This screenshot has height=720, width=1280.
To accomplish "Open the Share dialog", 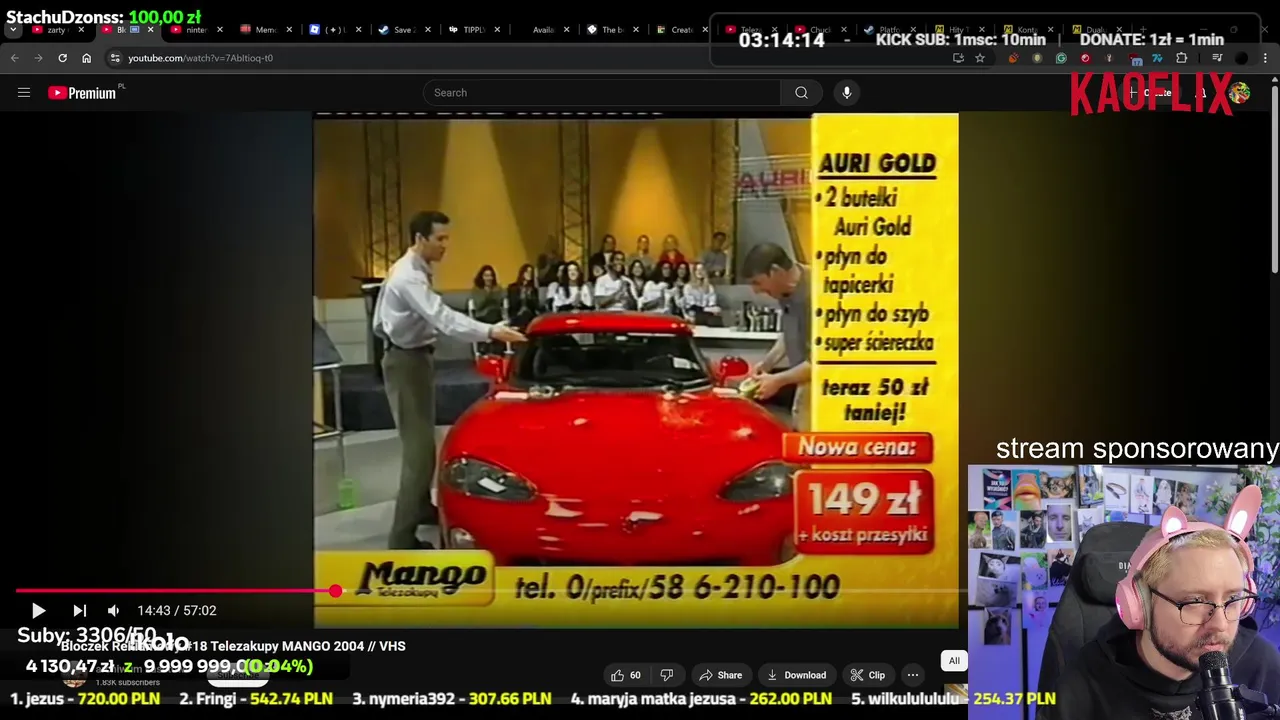I will (721, 675).
